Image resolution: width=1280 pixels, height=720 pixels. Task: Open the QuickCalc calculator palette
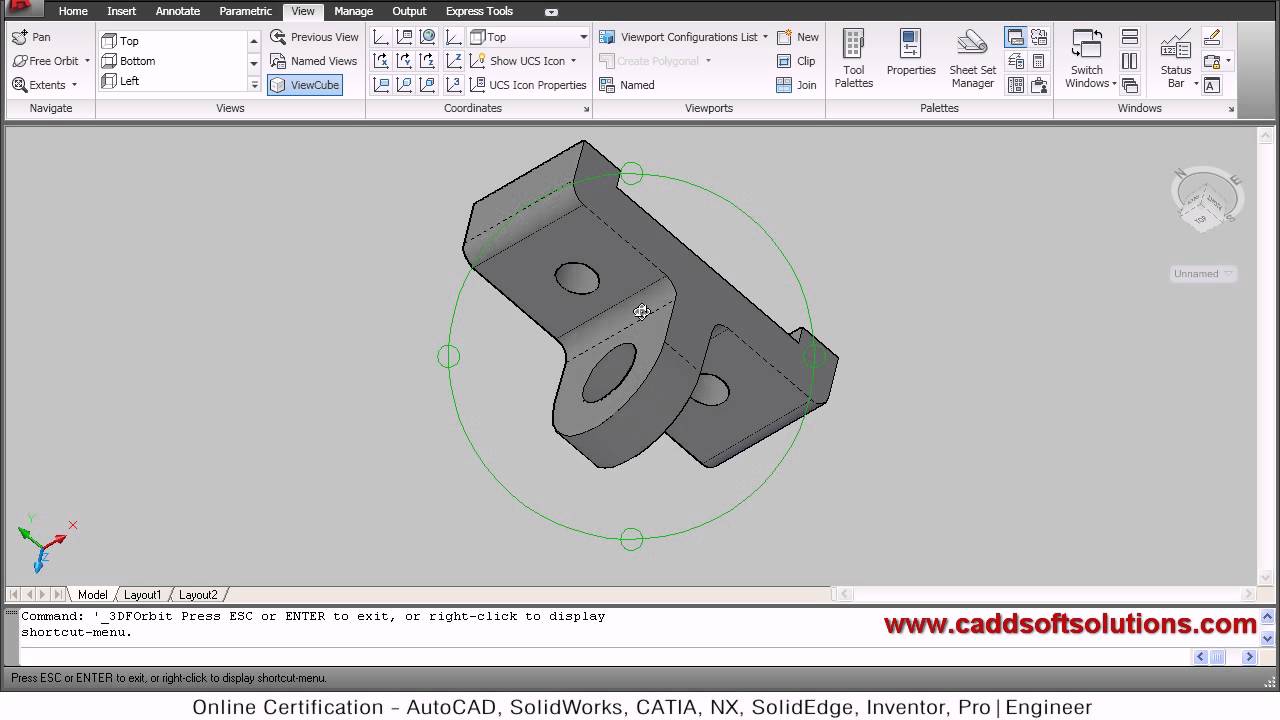pos(1038,62)
